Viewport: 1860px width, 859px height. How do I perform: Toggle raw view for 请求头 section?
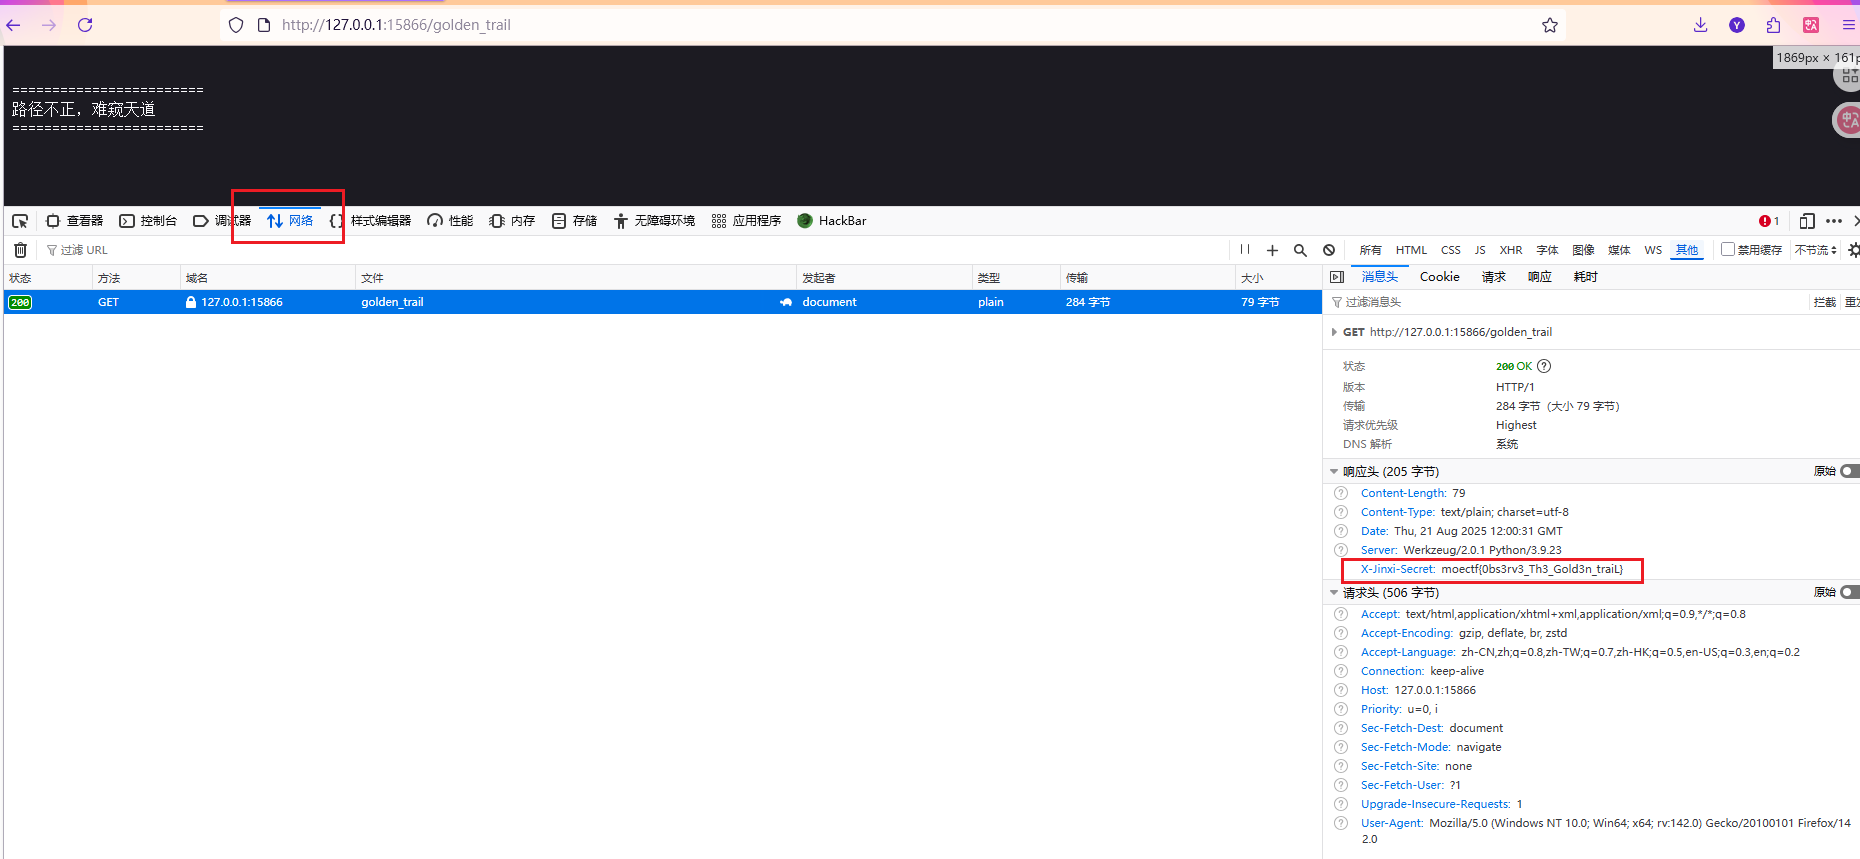coord(1848,592)
